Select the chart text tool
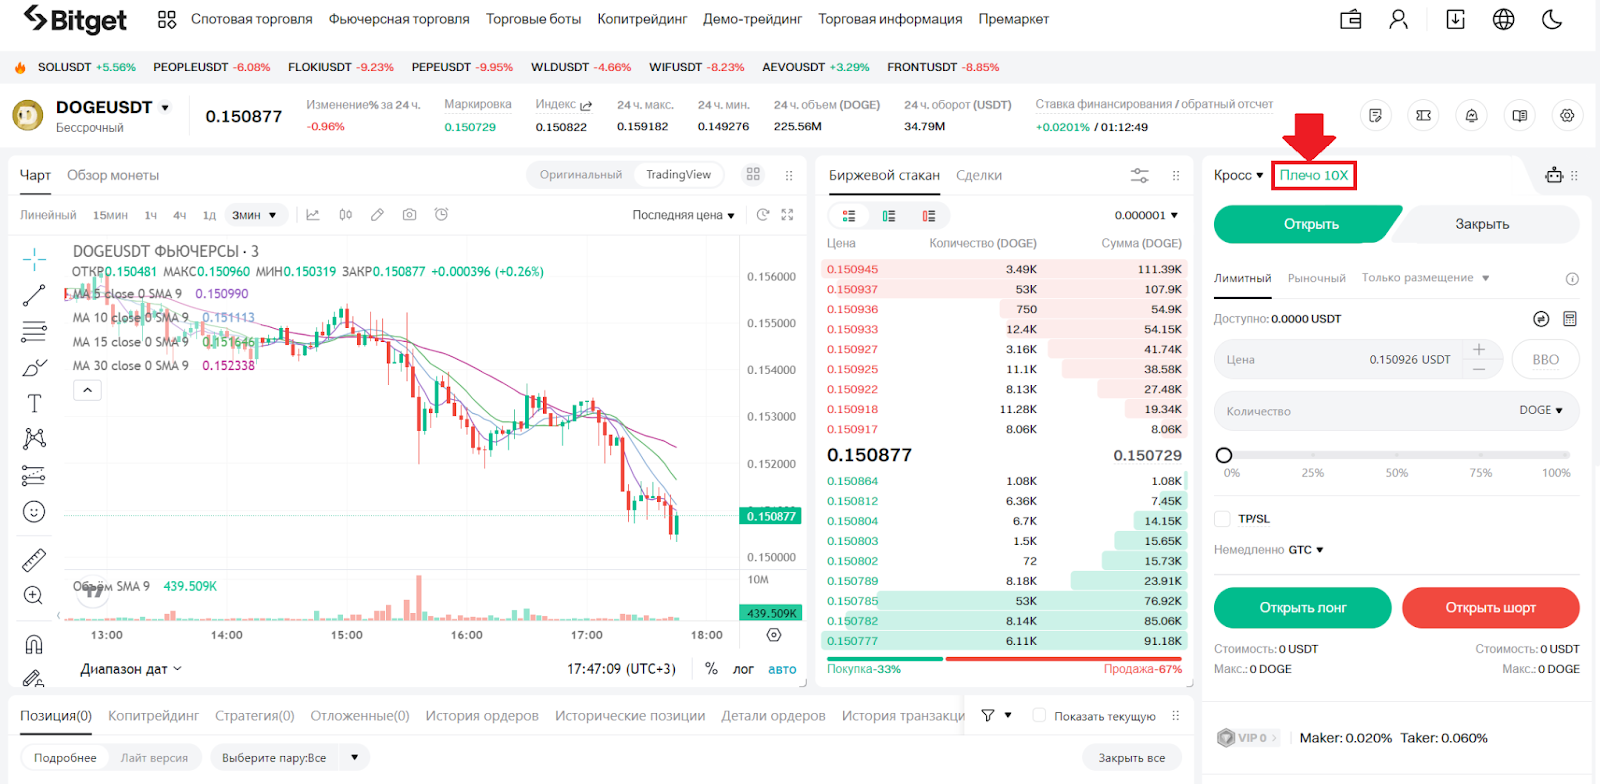 click(34, 403)
